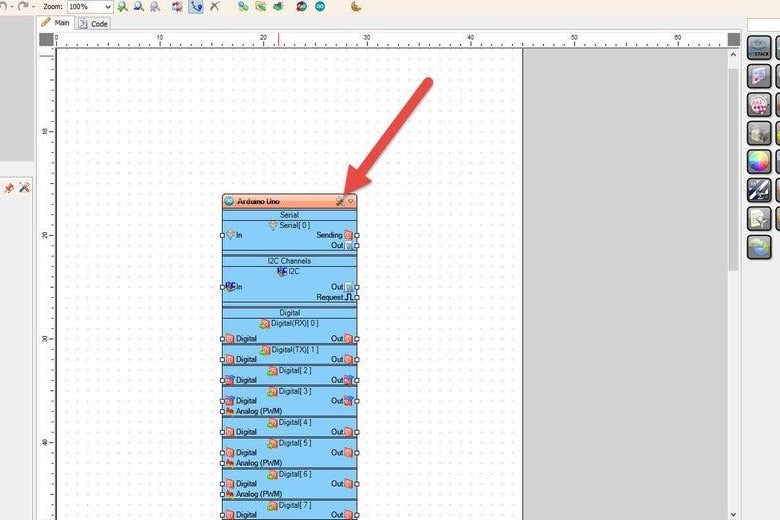Click the Arduino Uno title bar
Image resolution: width=780 pixels, height=520 pixels.
click(x=290, y=201)
